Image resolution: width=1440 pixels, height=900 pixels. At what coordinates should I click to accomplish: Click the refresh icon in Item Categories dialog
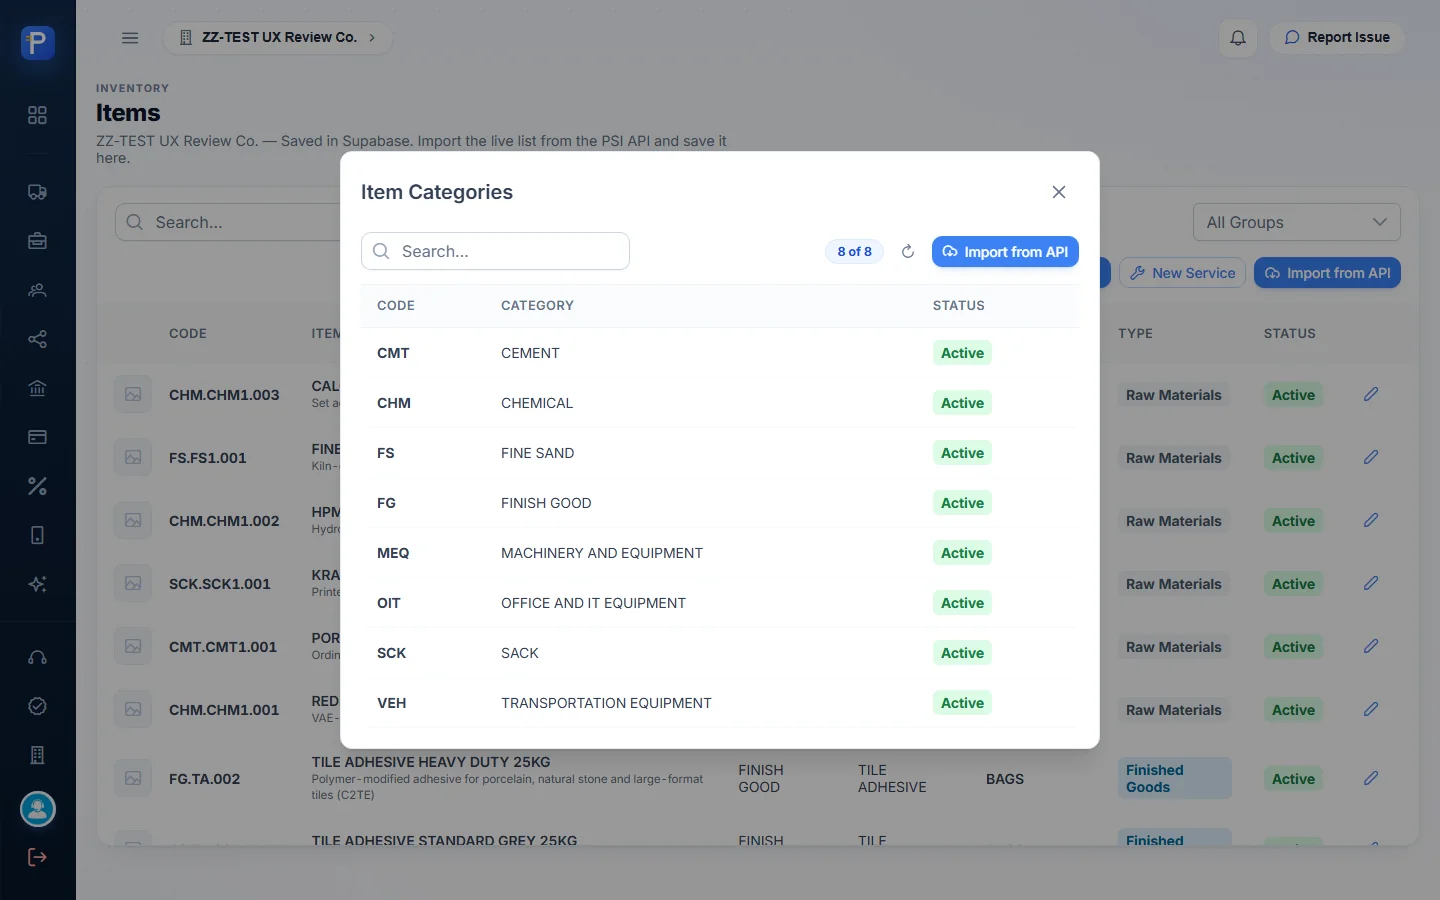[x=908, y=252]
